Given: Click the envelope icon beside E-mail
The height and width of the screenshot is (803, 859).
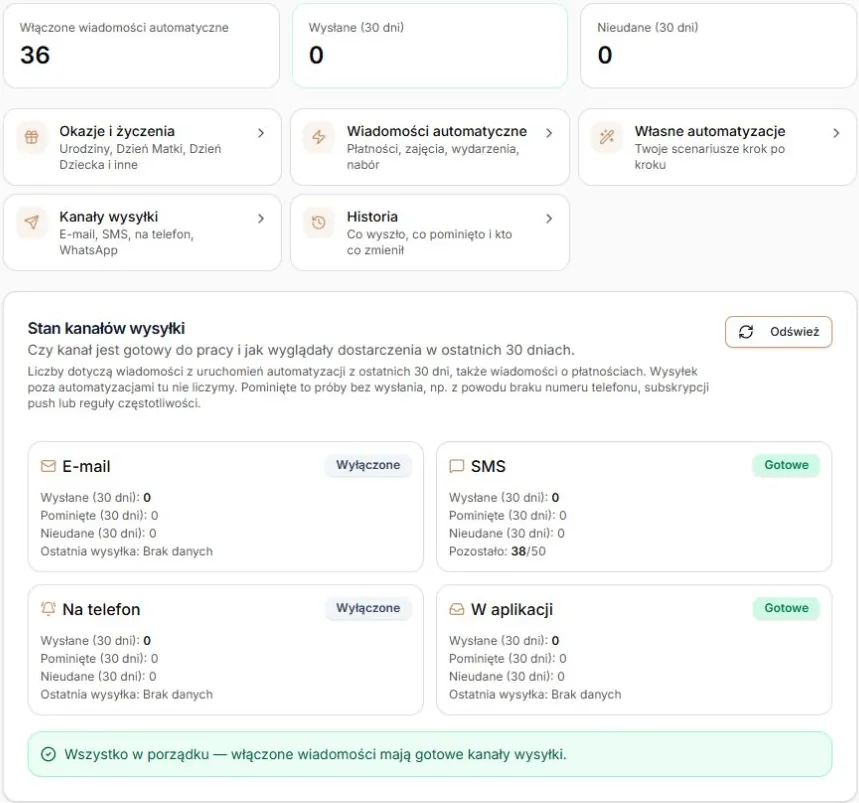Looking at the screenshot, I should 48,466.
